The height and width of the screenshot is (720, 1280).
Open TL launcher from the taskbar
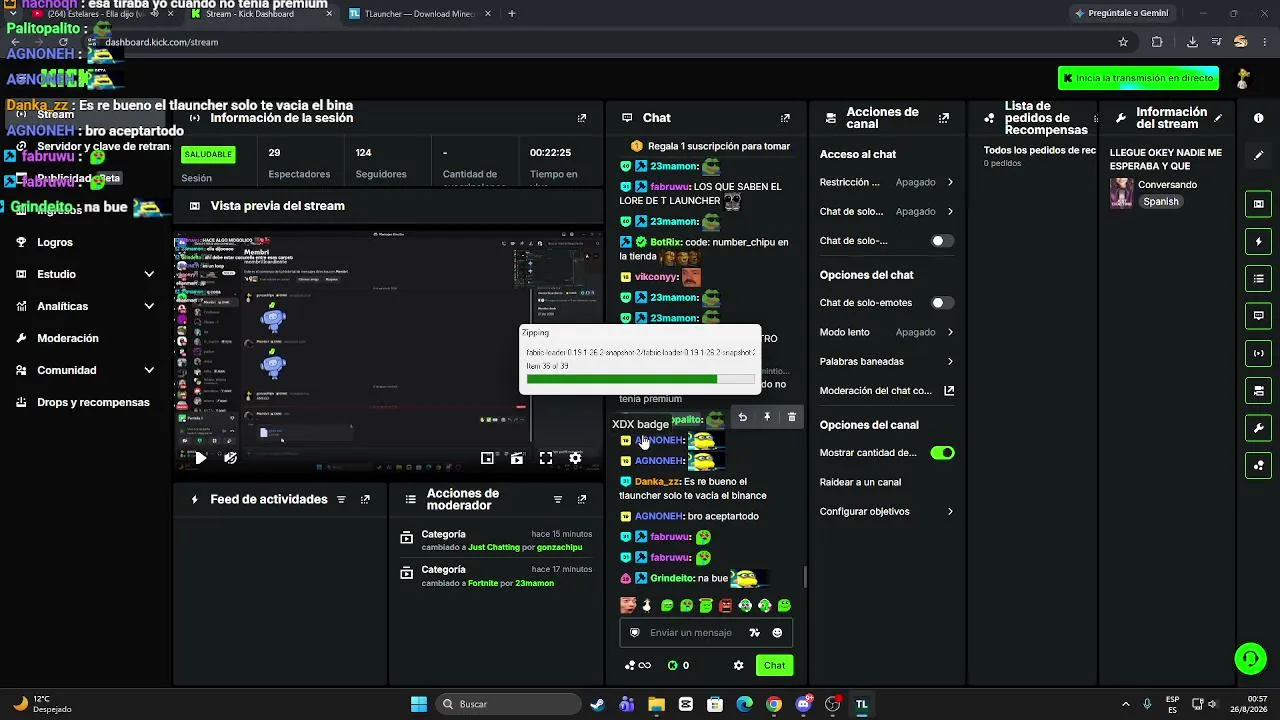861,704
